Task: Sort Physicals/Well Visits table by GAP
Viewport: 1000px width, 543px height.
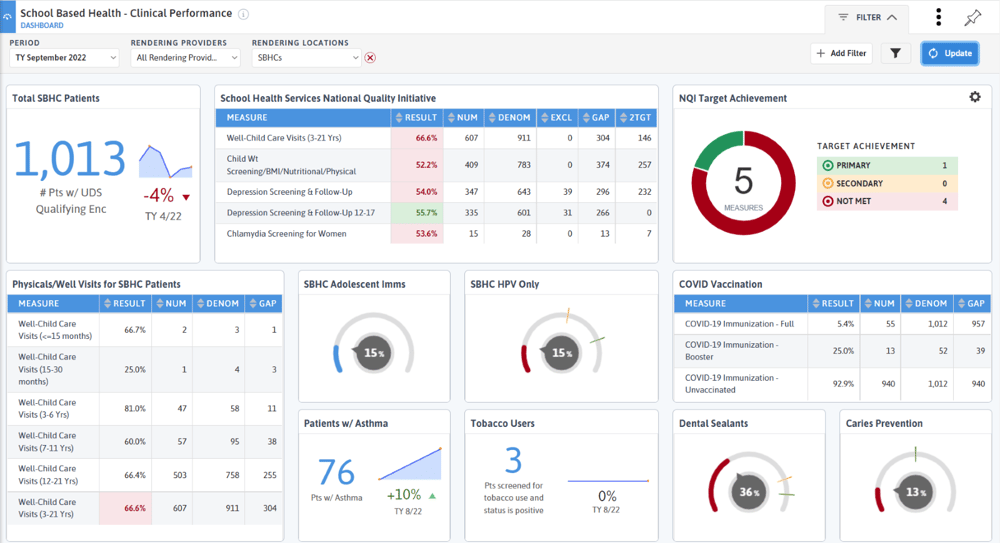Action: [x=263, y=304]
